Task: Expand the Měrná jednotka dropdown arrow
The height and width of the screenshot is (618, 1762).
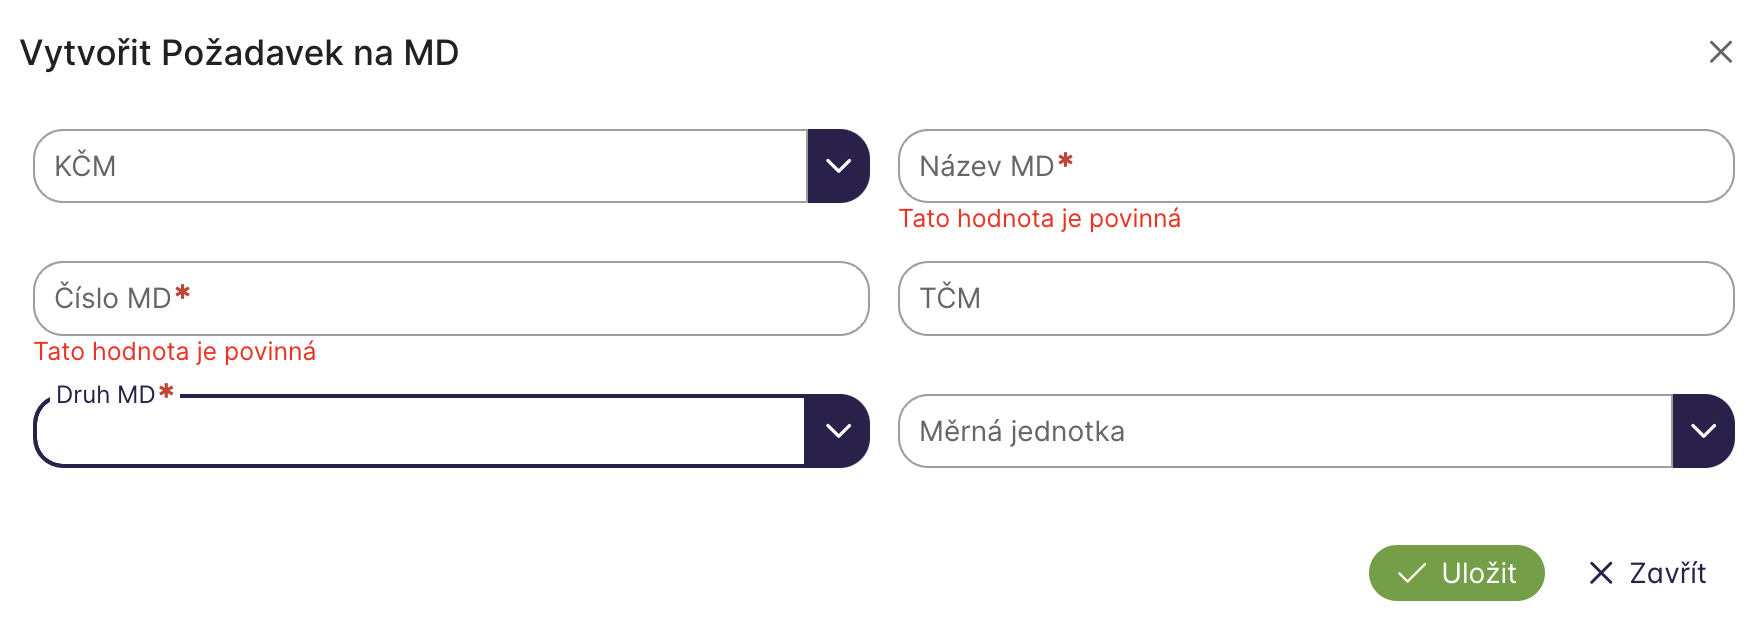Action: [x=1703, y=431]
